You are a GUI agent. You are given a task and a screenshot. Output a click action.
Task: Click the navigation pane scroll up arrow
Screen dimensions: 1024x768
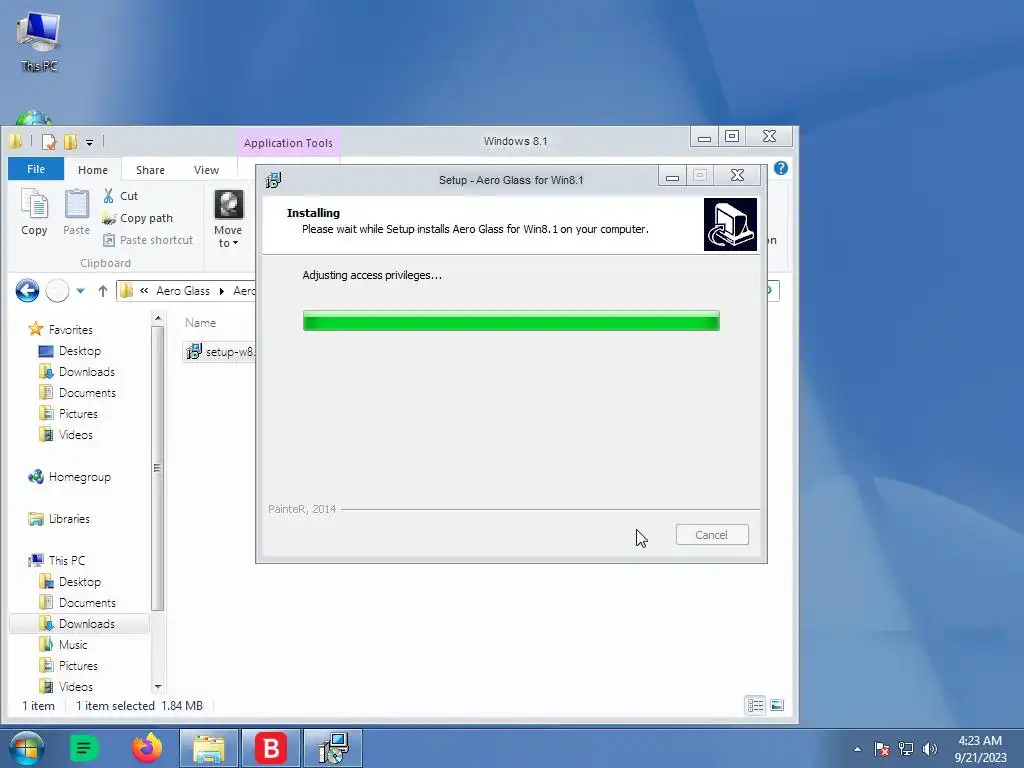tap(157, 318)
